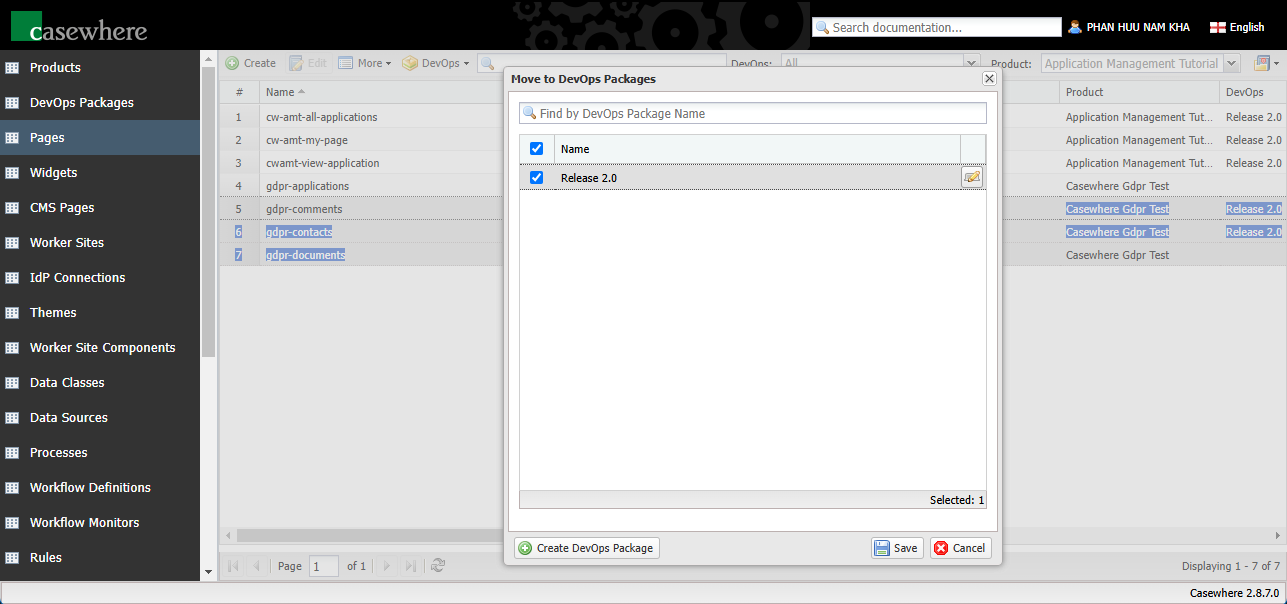The width and height of the screenshot is (1287, 604).
Task: Click the Casewhere logo
Action: [79, 26]
